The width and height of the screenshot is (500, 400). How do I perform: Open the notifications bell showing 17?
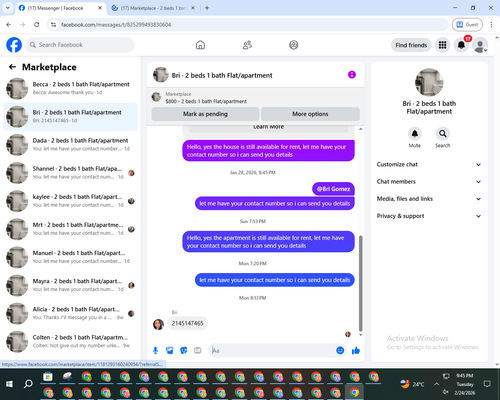click(461, 45)
